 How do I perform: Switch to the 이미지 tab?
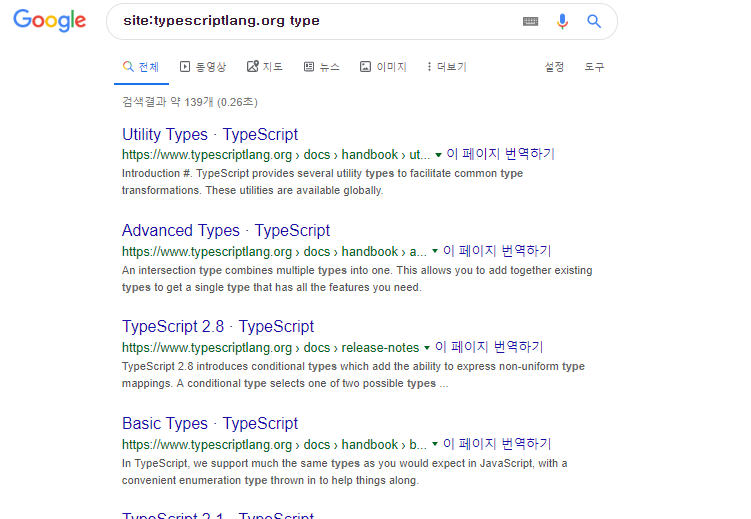(383, 67)
